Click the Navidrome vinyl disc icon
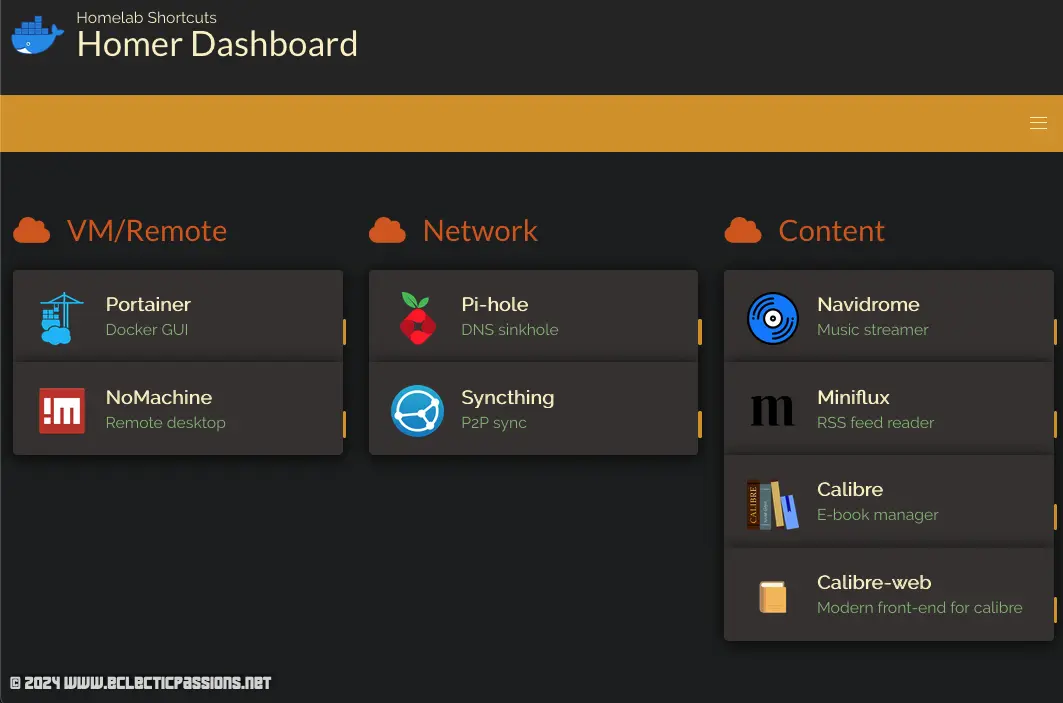 pyautogui.click(x=773, y=318)
